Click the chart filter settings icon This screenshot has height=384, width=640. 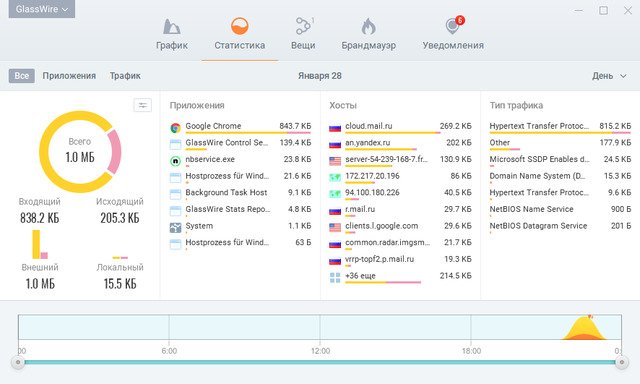coord(142,105)
